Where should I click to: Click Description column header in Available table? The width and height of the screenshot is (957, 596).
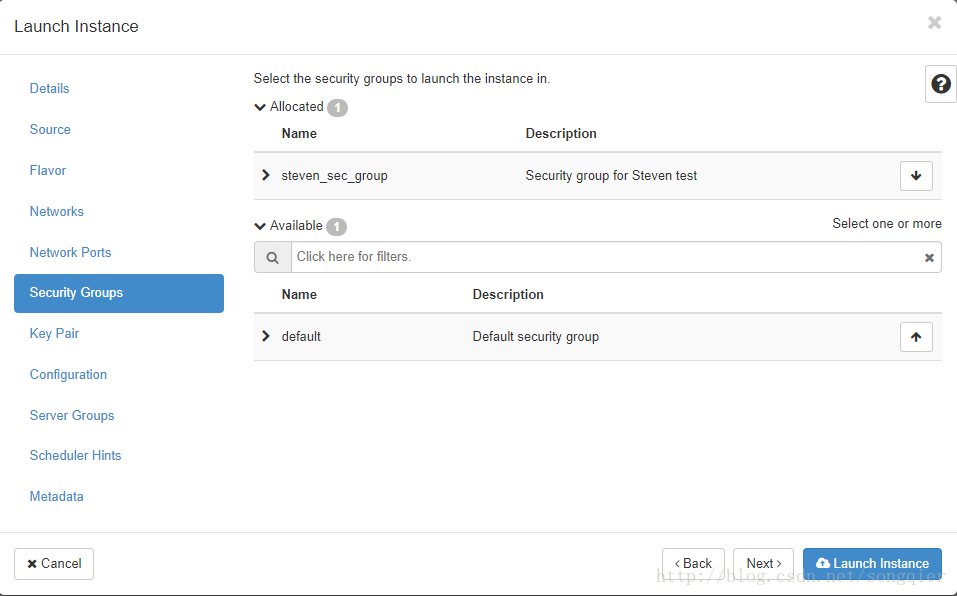pos(508,295)
